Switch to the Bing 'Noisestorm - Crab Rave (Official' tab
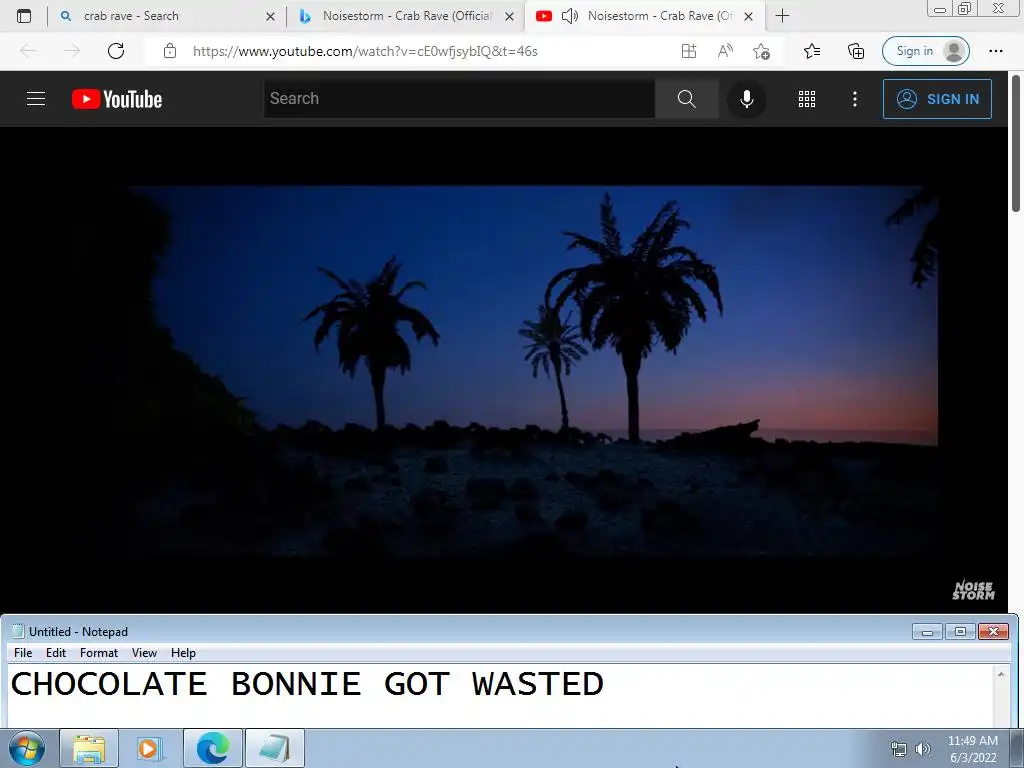 pyautogui.click(x=405, y=16)
